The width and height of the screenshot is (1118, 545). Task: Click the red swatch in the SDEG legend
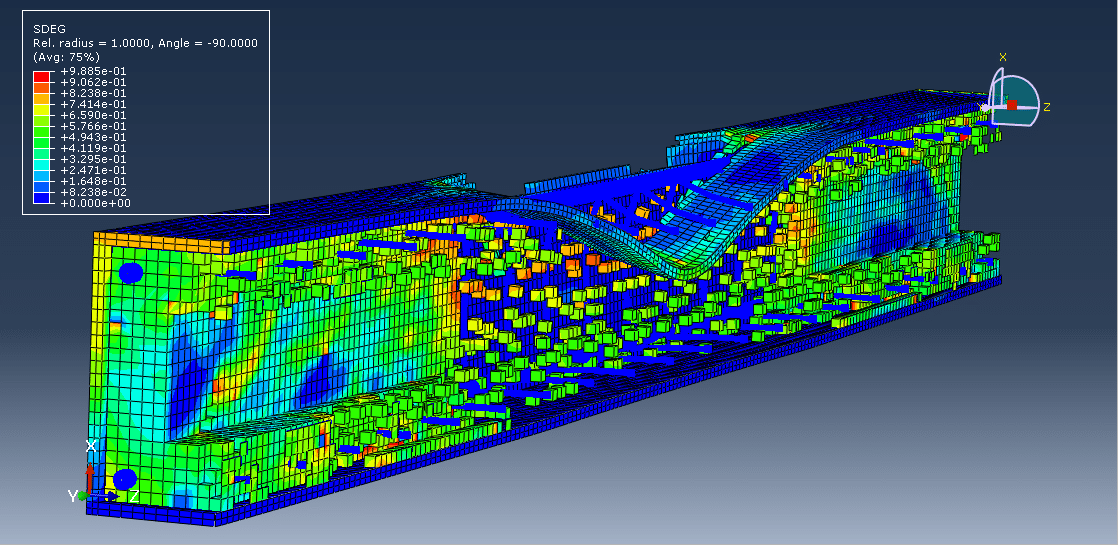[41, 76]
